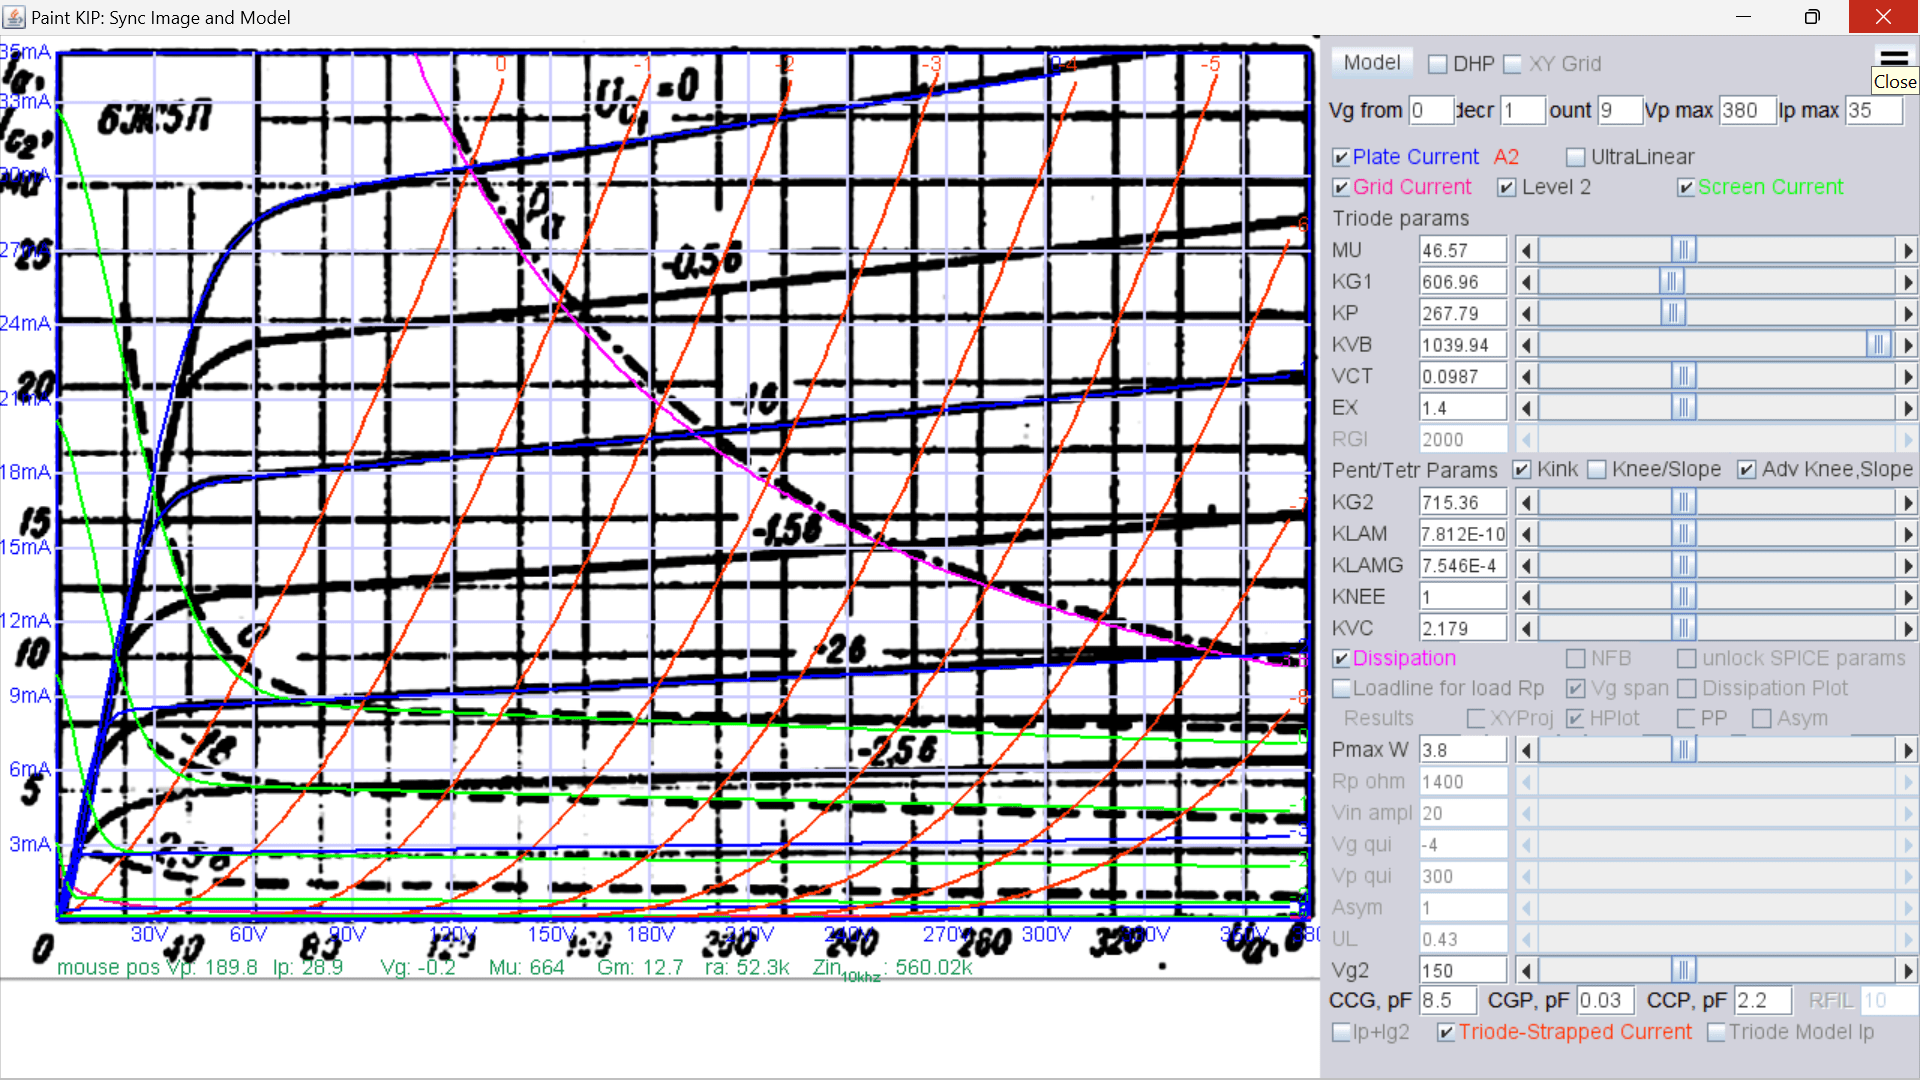This screenshot has width=1920, height=1080.
Task: Click the KP value field 267.79
Action: click(x=1462, y=313)
